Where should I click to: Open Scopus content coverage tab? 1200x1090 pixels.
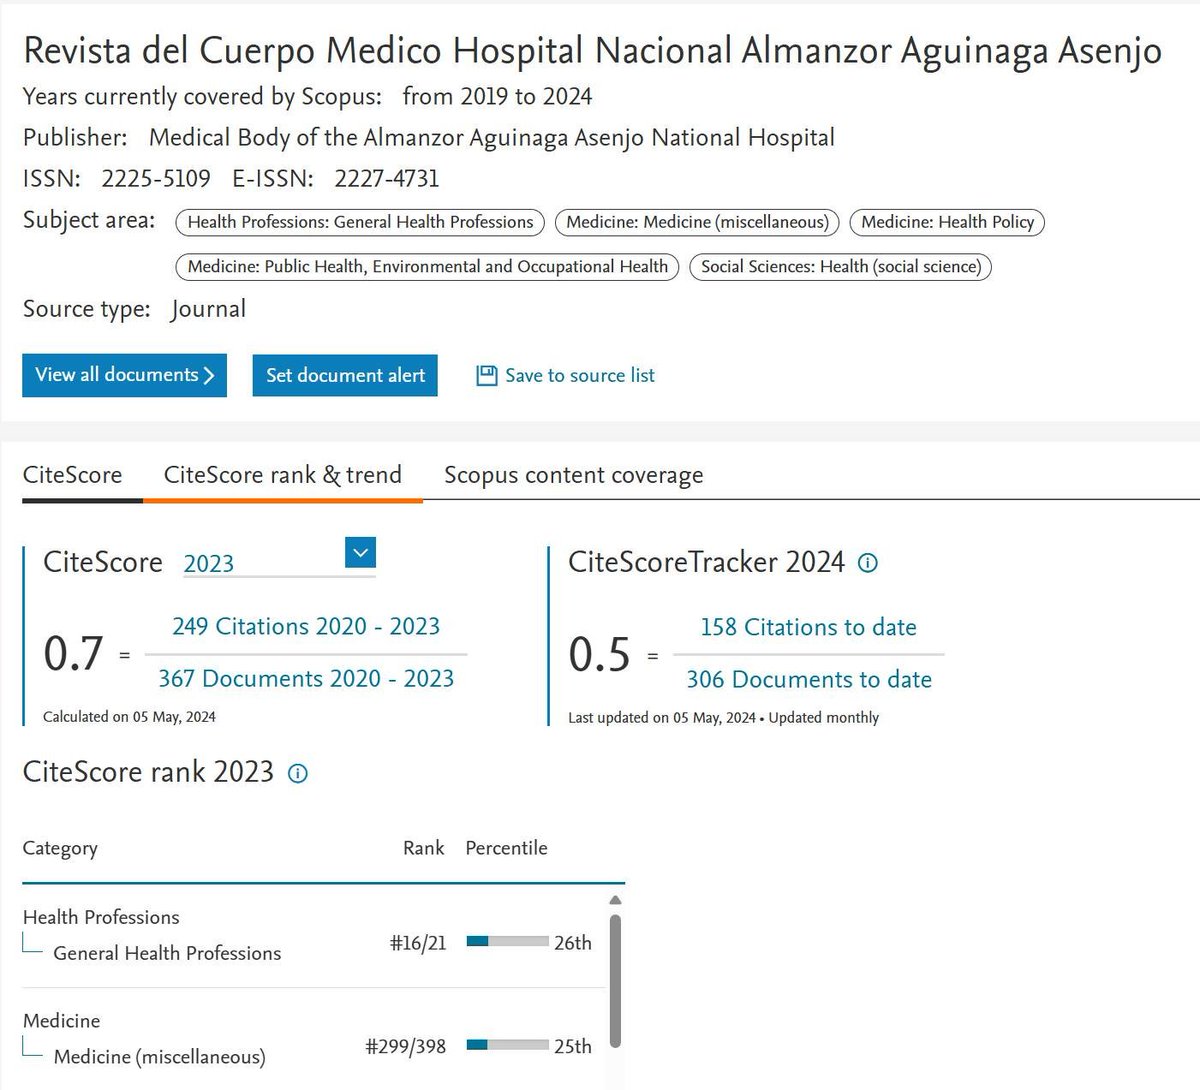(x=573, y=476)
